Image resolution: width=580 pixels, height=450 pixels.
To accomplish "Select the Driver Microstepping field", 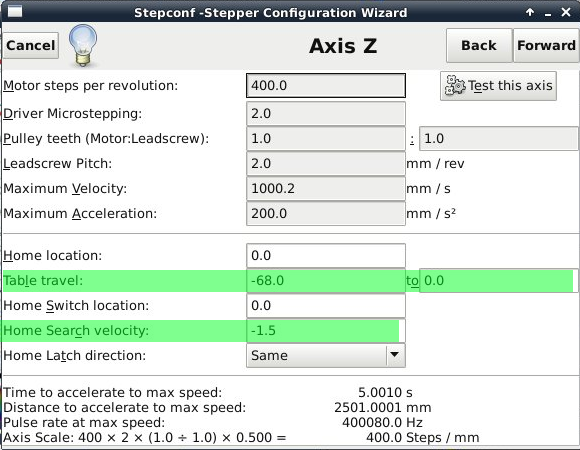I will (326, 114).
